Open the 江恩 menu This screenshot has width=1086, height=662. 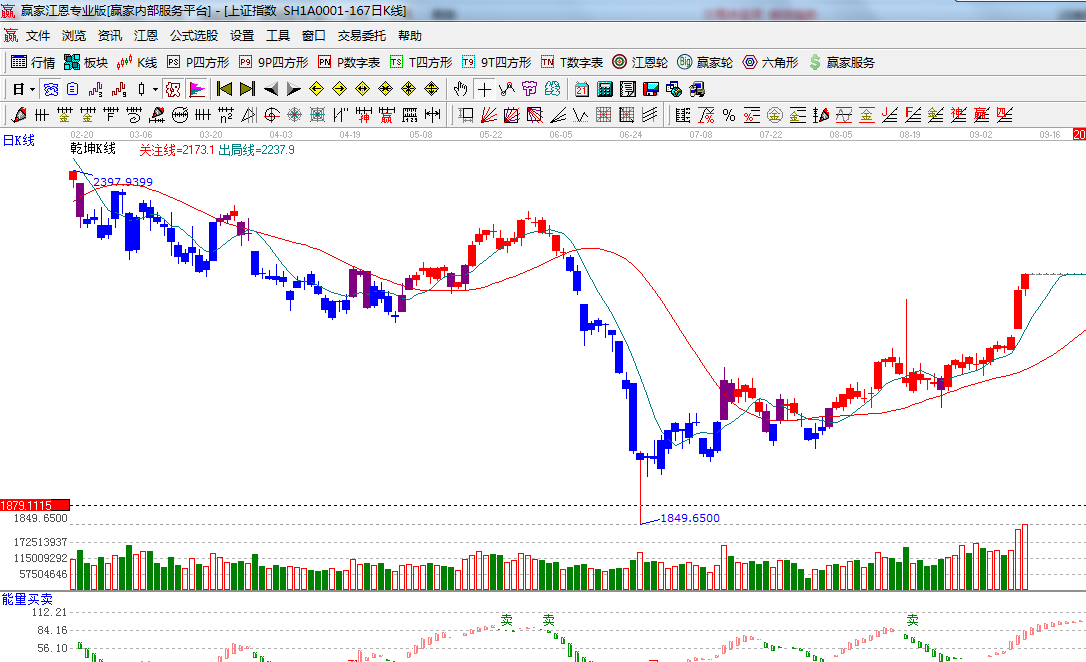click(x=146, y=36)
